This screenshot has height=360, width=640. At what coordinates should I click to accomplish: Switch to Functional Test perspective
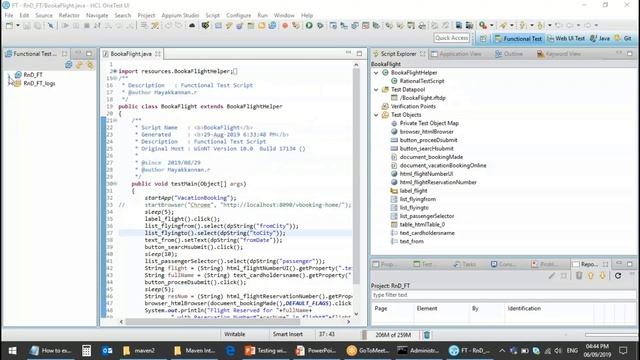pyautogui.click(x=518, y=38)
